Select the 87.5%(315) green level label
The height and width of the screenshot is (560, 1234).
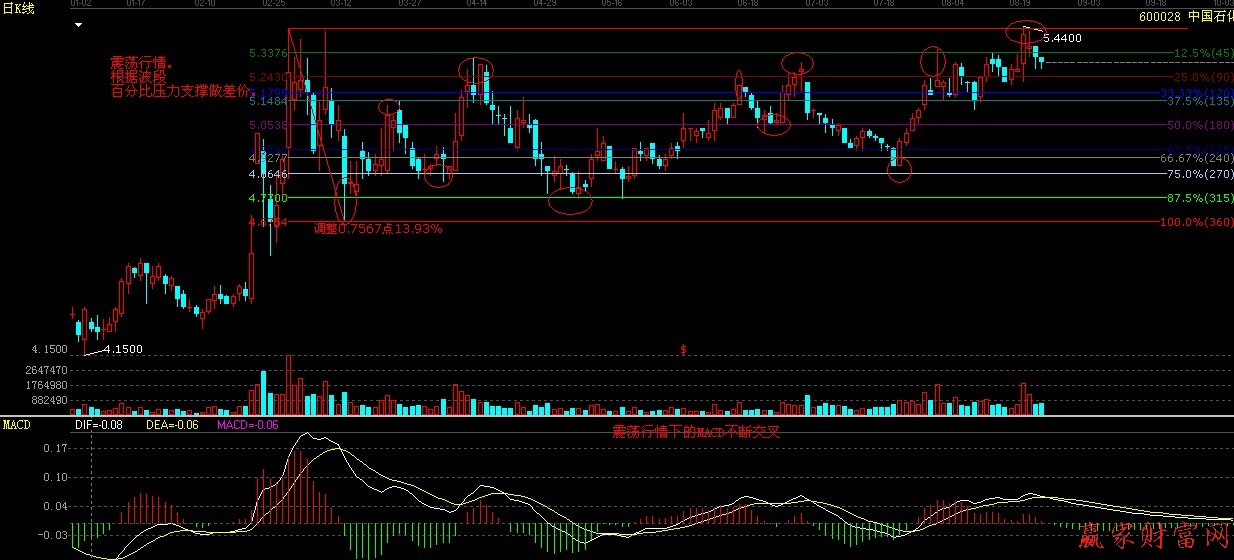1200,198
